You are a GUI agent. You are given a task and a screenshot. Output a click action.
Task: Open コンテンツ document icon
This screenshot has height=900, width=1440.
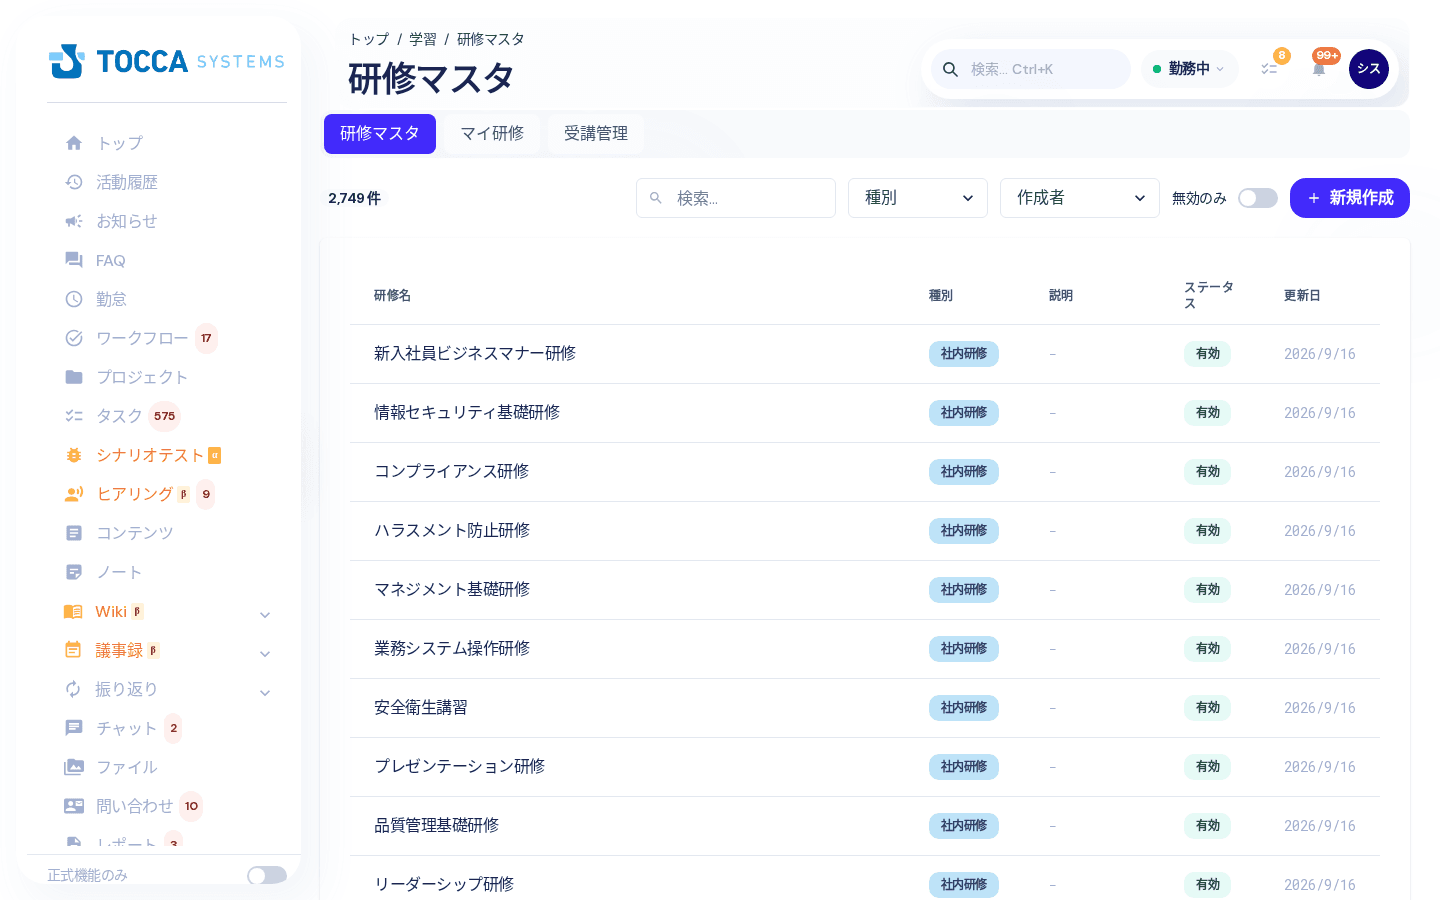point(74,533)
